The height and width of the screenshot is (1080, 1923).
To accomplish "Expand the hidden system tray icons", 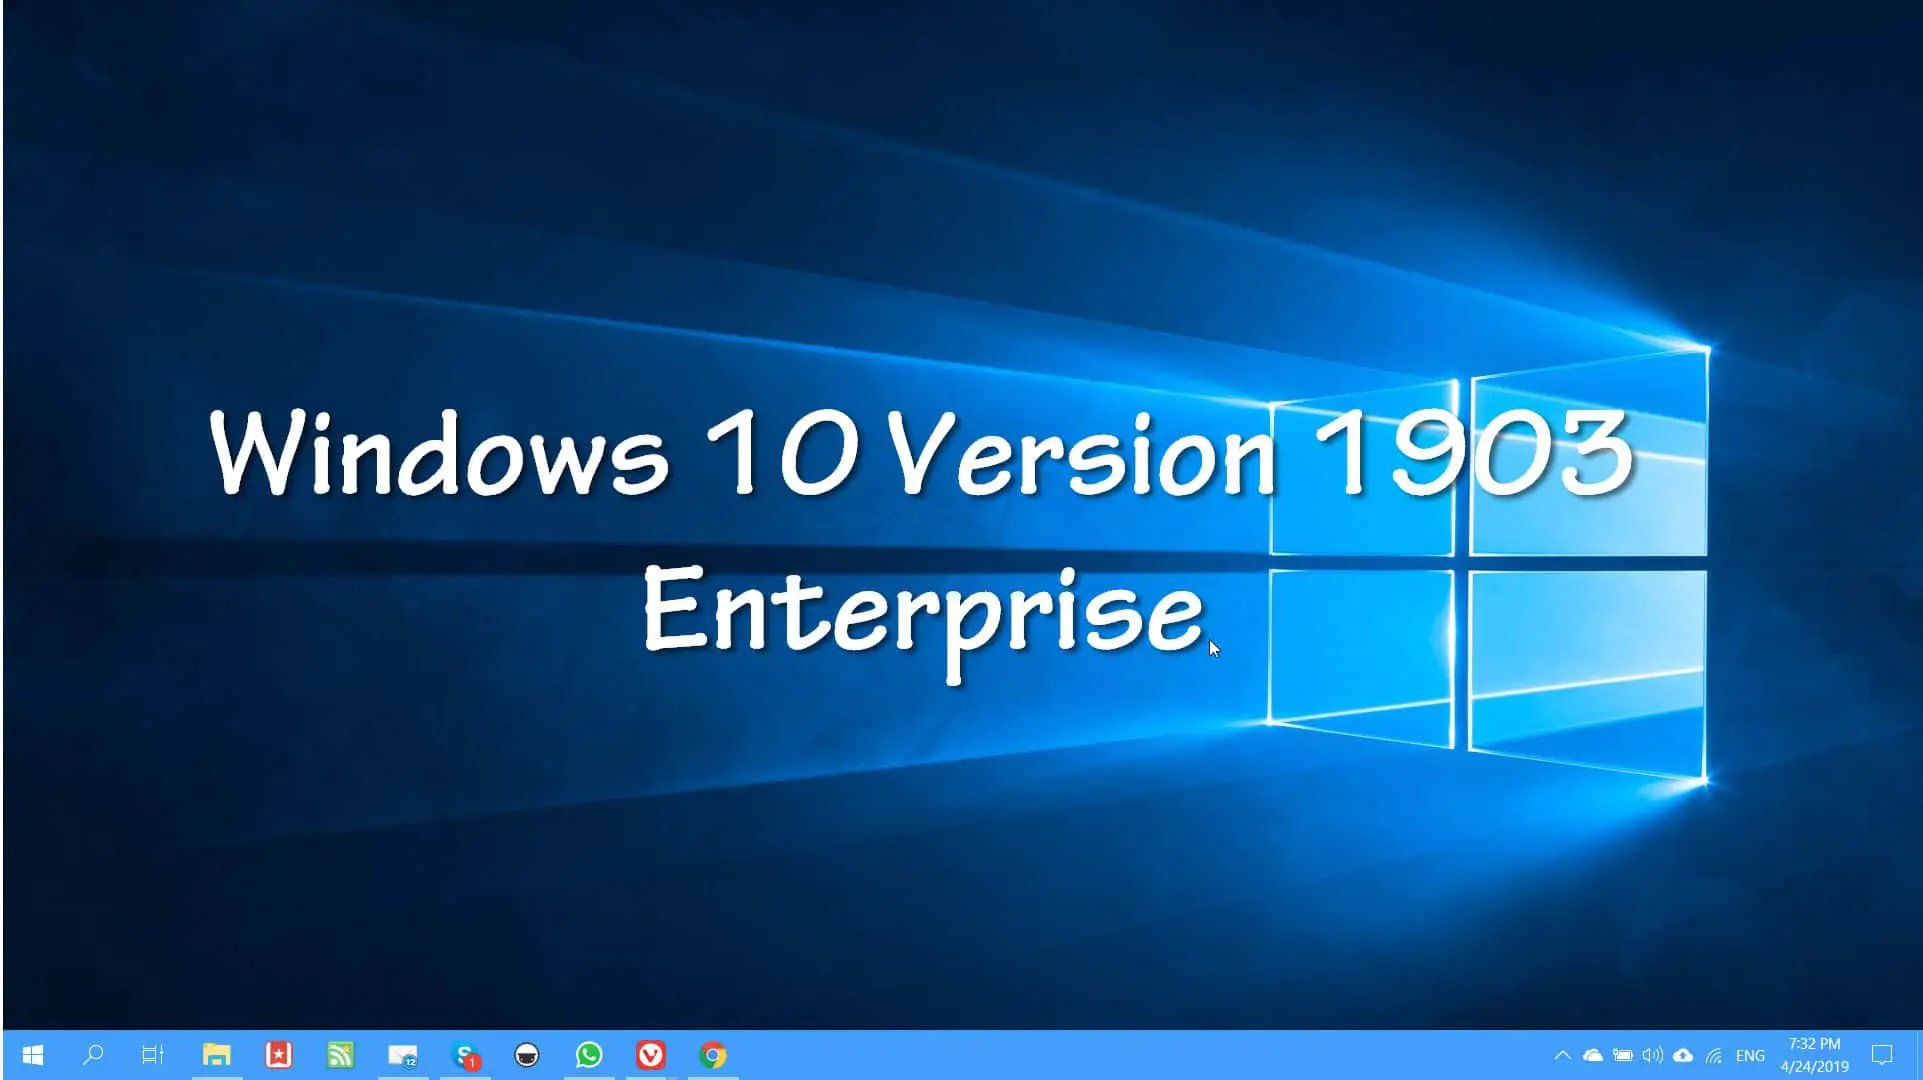I will point(1562,1055).
